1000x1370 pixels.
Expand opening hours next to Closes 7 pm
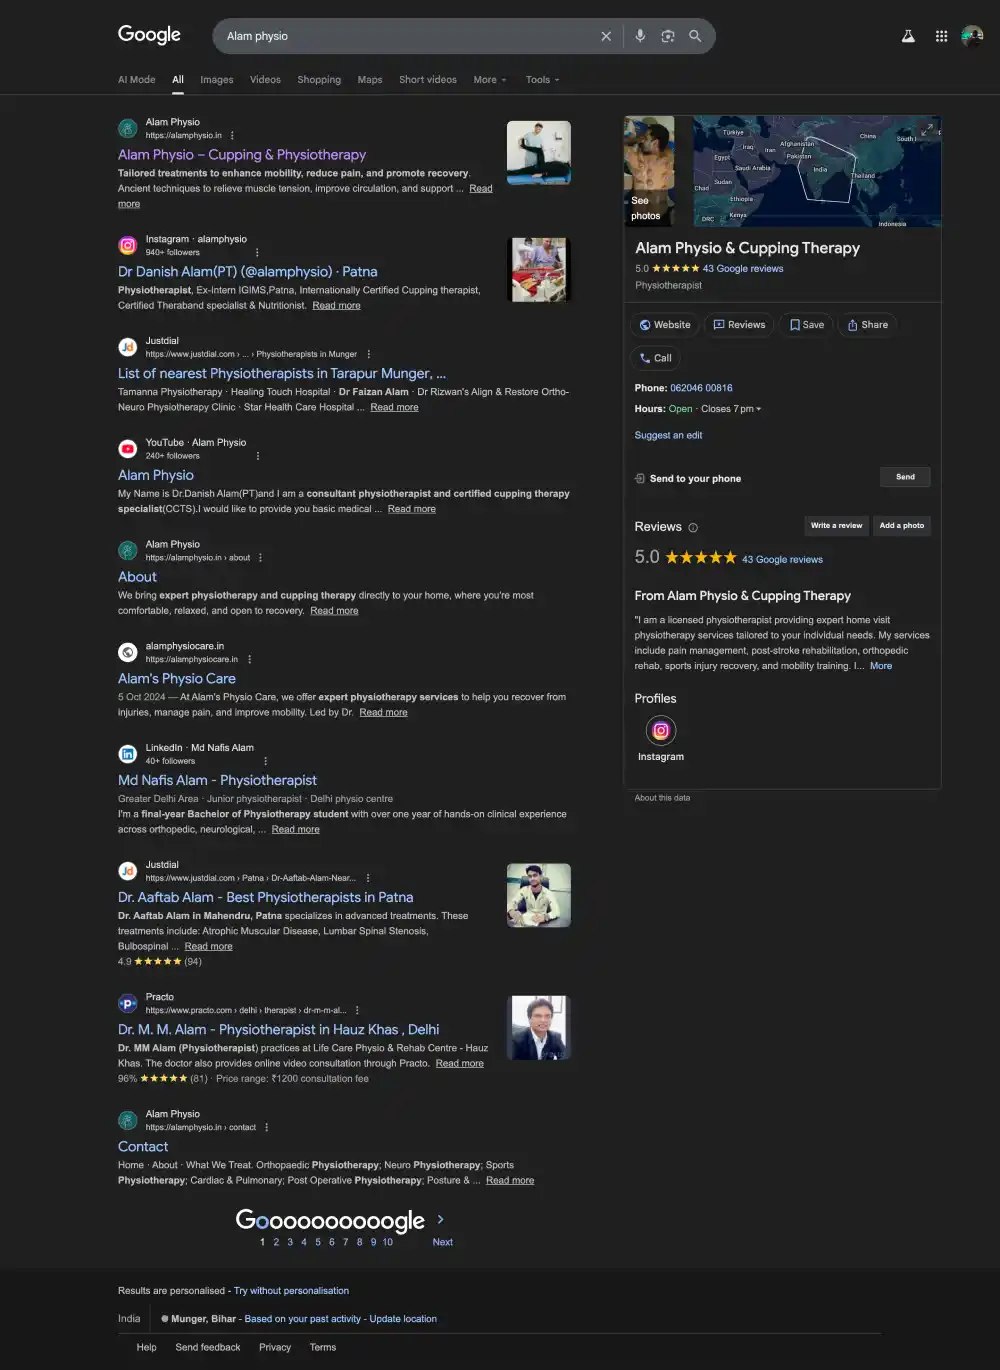pos(759,409)
